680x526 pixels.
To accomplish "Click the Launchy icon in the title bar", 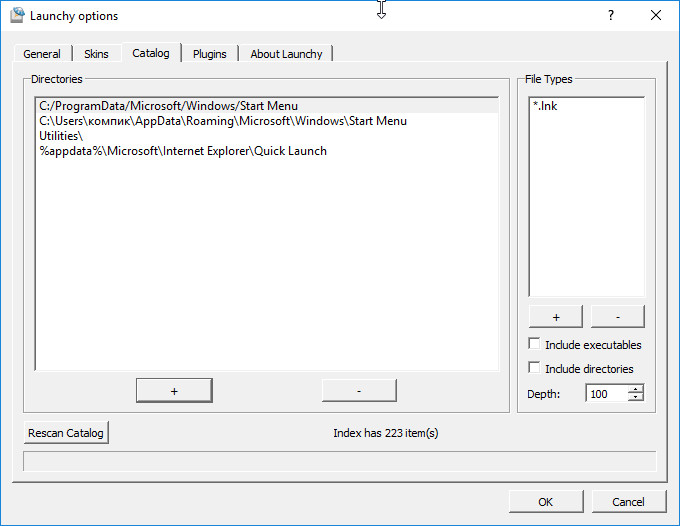I will point(17,16).
